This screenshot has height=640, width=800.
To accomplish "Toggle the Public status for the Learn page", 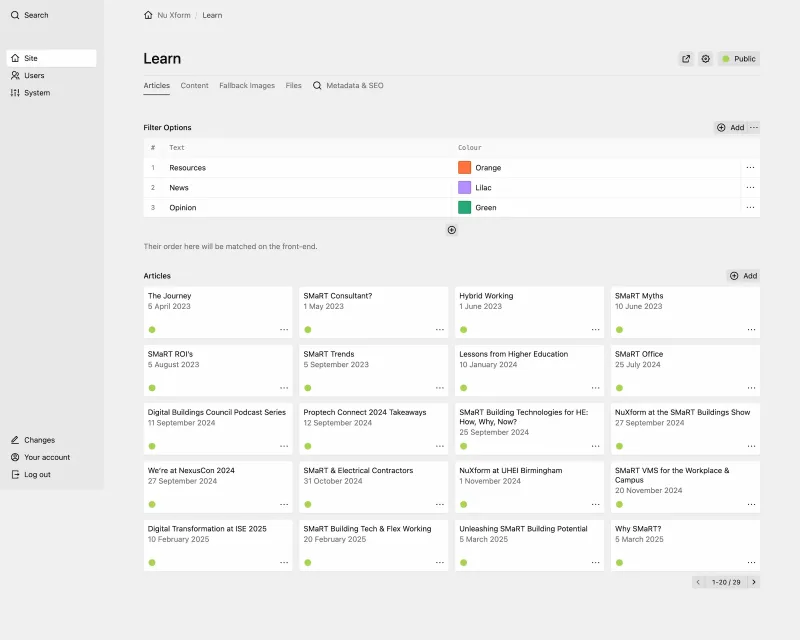I will tap(739, 59).
